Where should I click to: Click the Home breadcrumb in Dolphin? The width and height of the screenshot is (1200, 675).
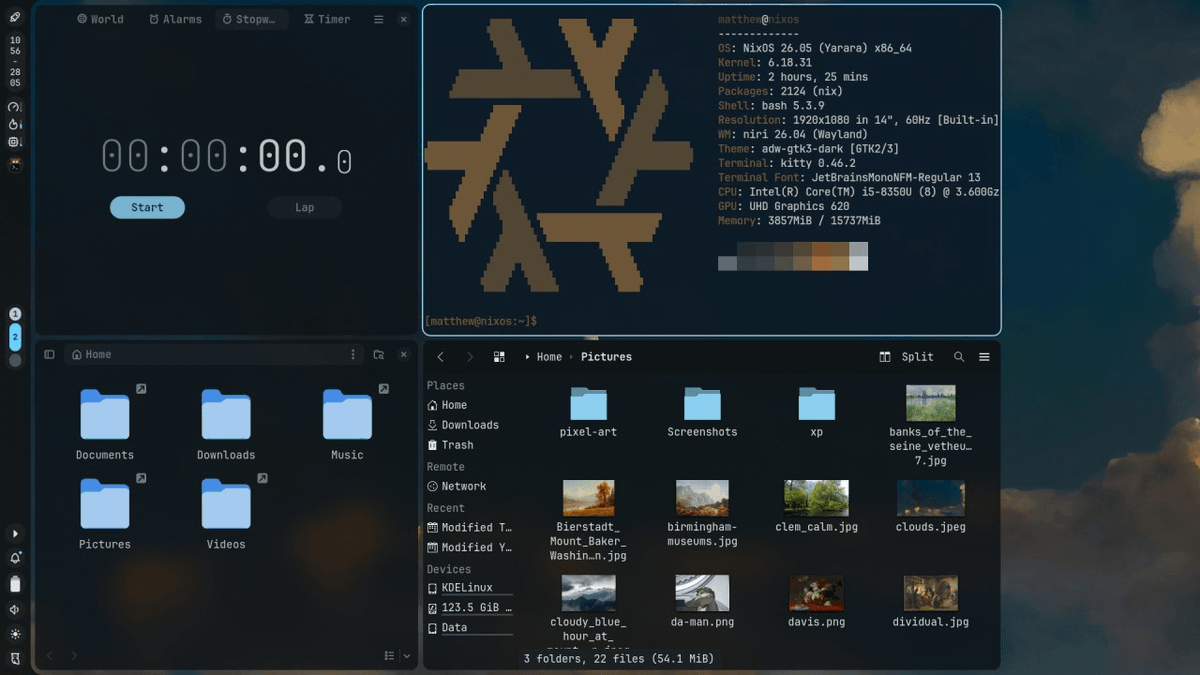click(549, 357)
